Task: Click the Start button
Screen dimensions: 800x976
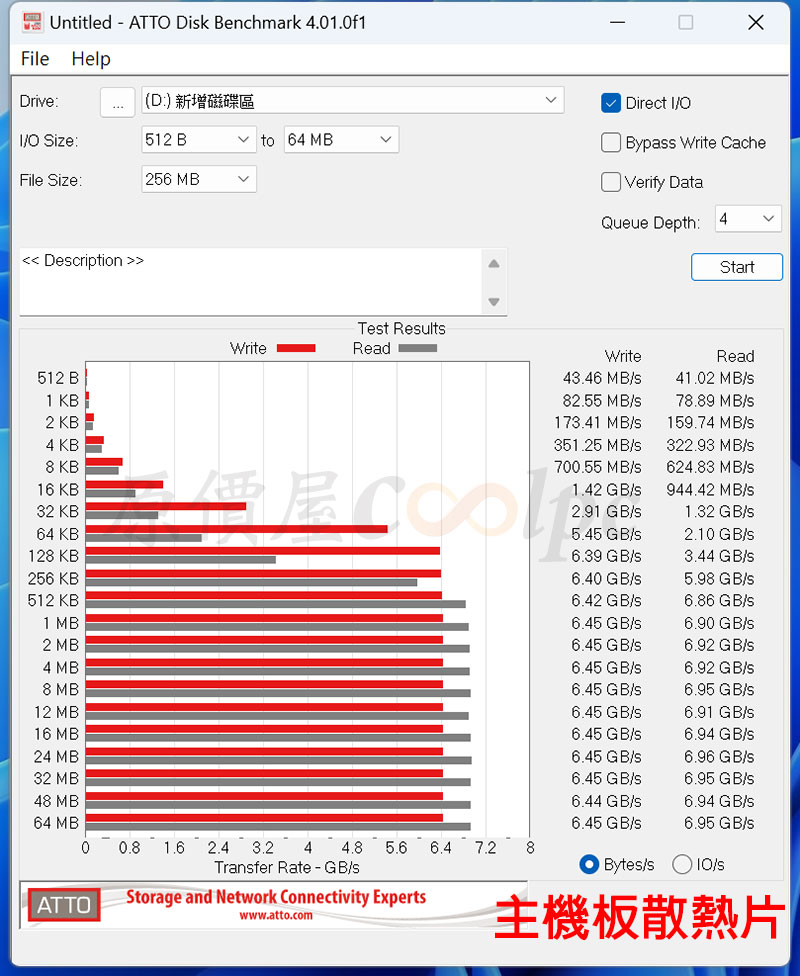Action: pyautogui.click(x=737, y=267)
